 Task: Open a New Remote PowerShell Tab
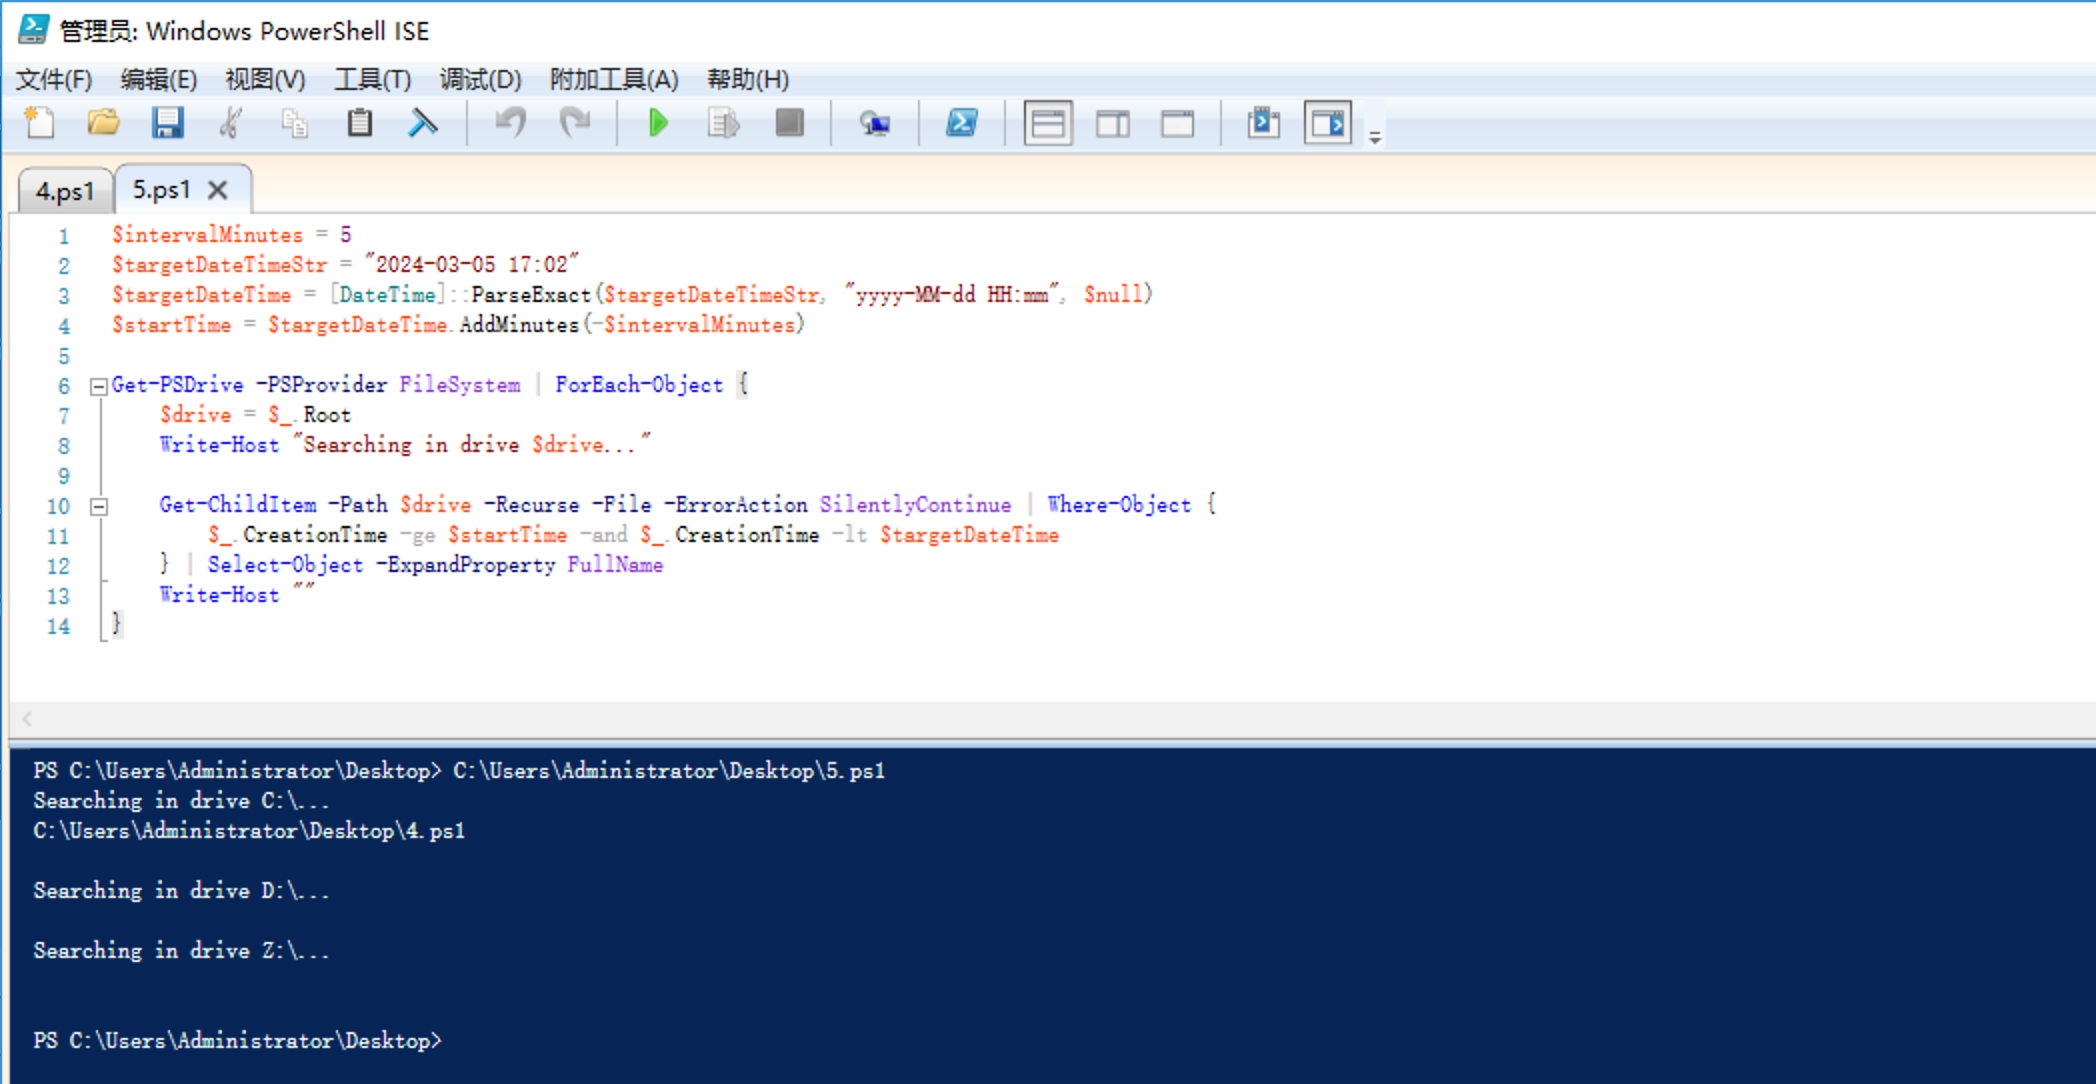875,123
